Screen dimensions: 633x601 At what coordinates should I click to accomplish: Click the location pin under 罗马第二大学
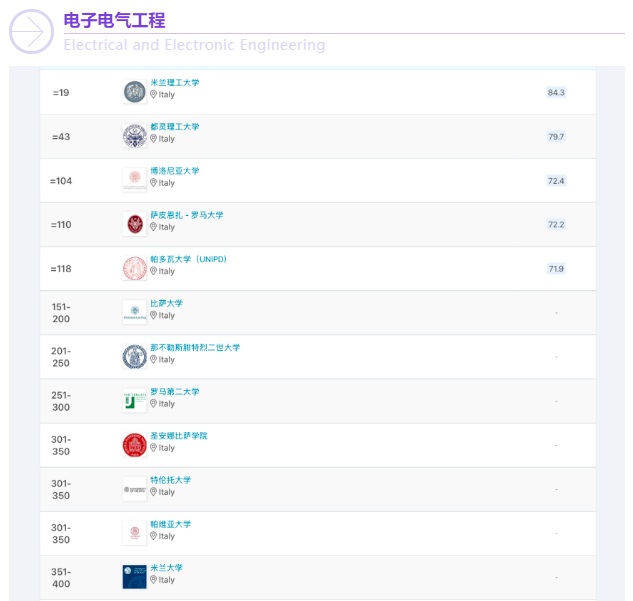tap(153, 403)
